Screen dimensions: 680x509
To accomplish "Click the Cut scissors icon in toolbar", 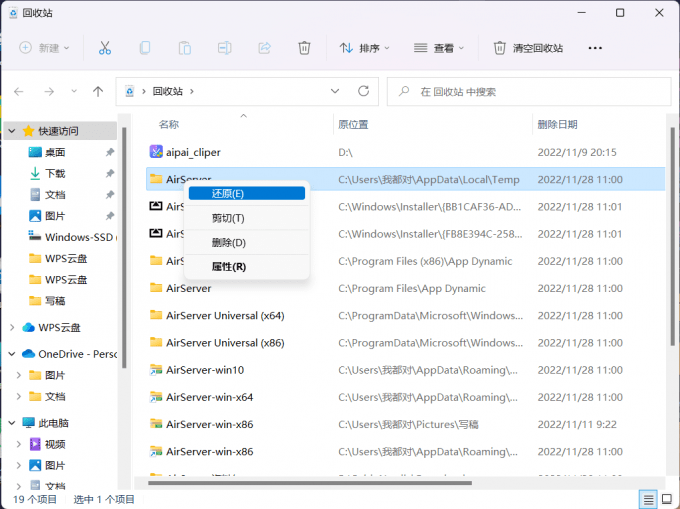I will click(105, 48).
